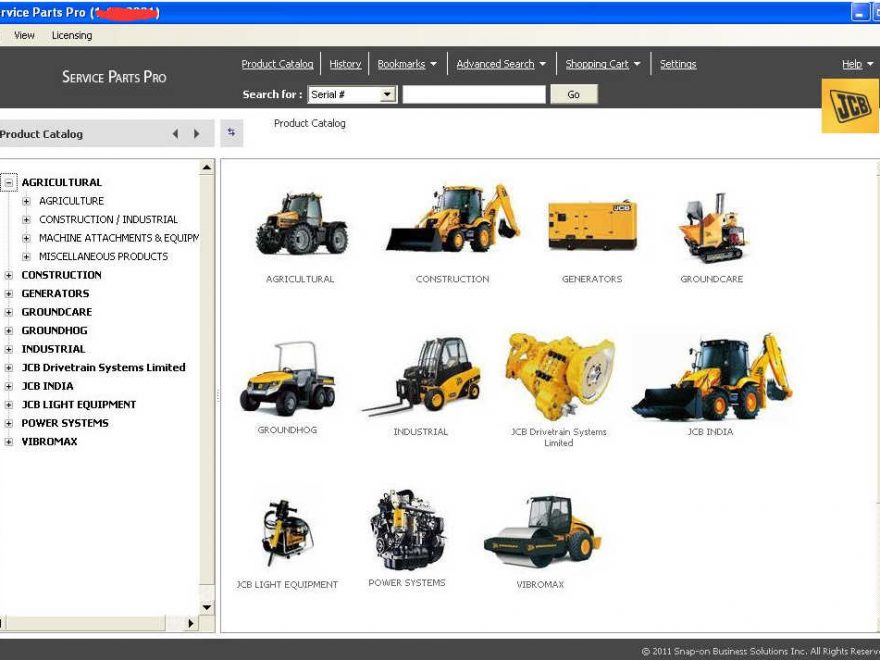
Task: Click the JCB logo
Action: 850,106
